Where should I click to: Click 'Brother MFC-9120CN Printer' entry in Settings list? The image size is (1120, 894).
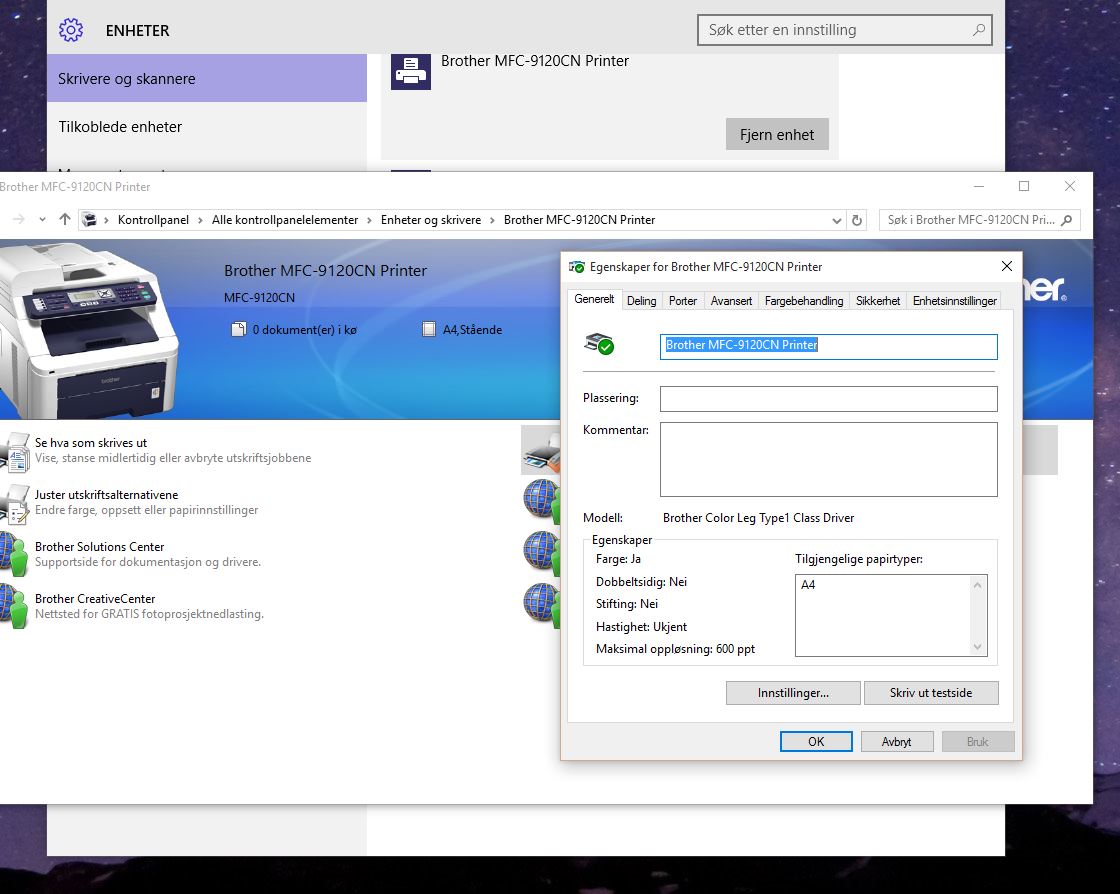coord(609,106)
